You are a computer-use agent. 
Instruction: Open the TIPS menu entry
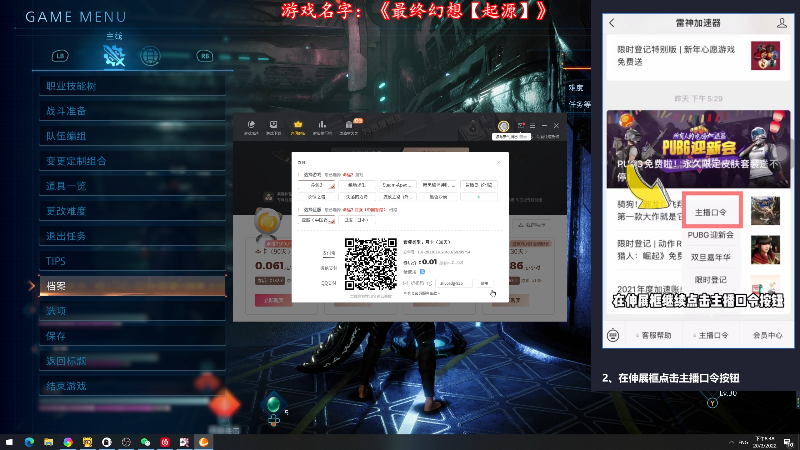tap(132, 261)
